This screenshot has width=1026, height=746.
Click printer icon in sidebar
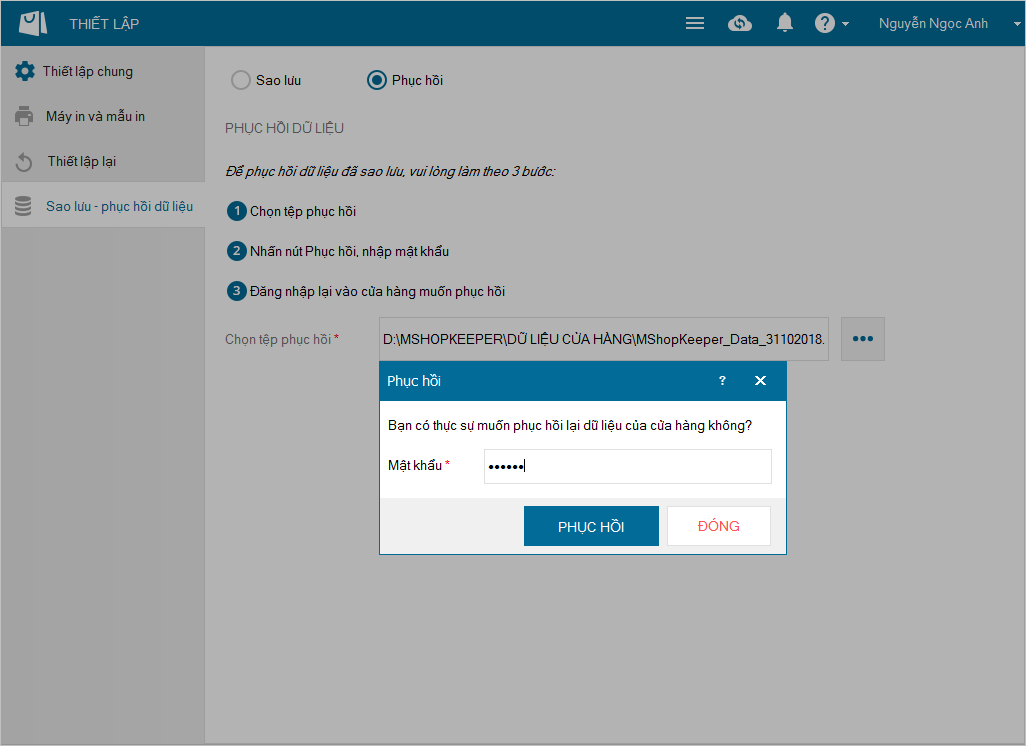pyautogui.click(x=24, y=116)
